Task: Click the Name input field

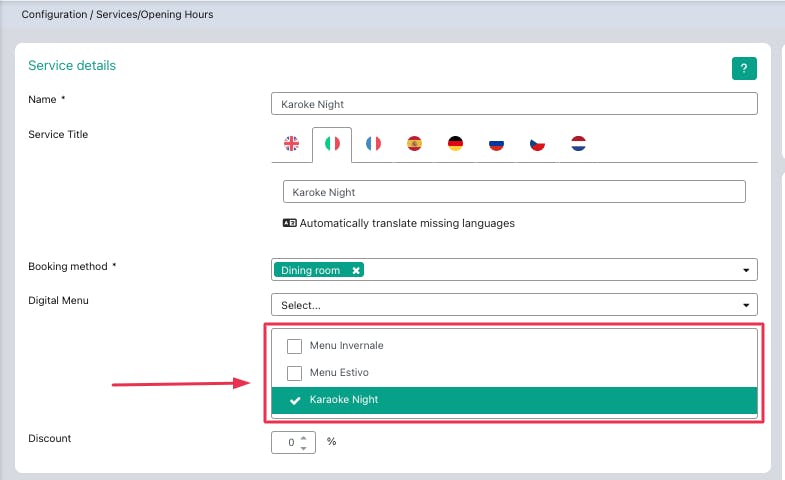Action: coord(513,103)
